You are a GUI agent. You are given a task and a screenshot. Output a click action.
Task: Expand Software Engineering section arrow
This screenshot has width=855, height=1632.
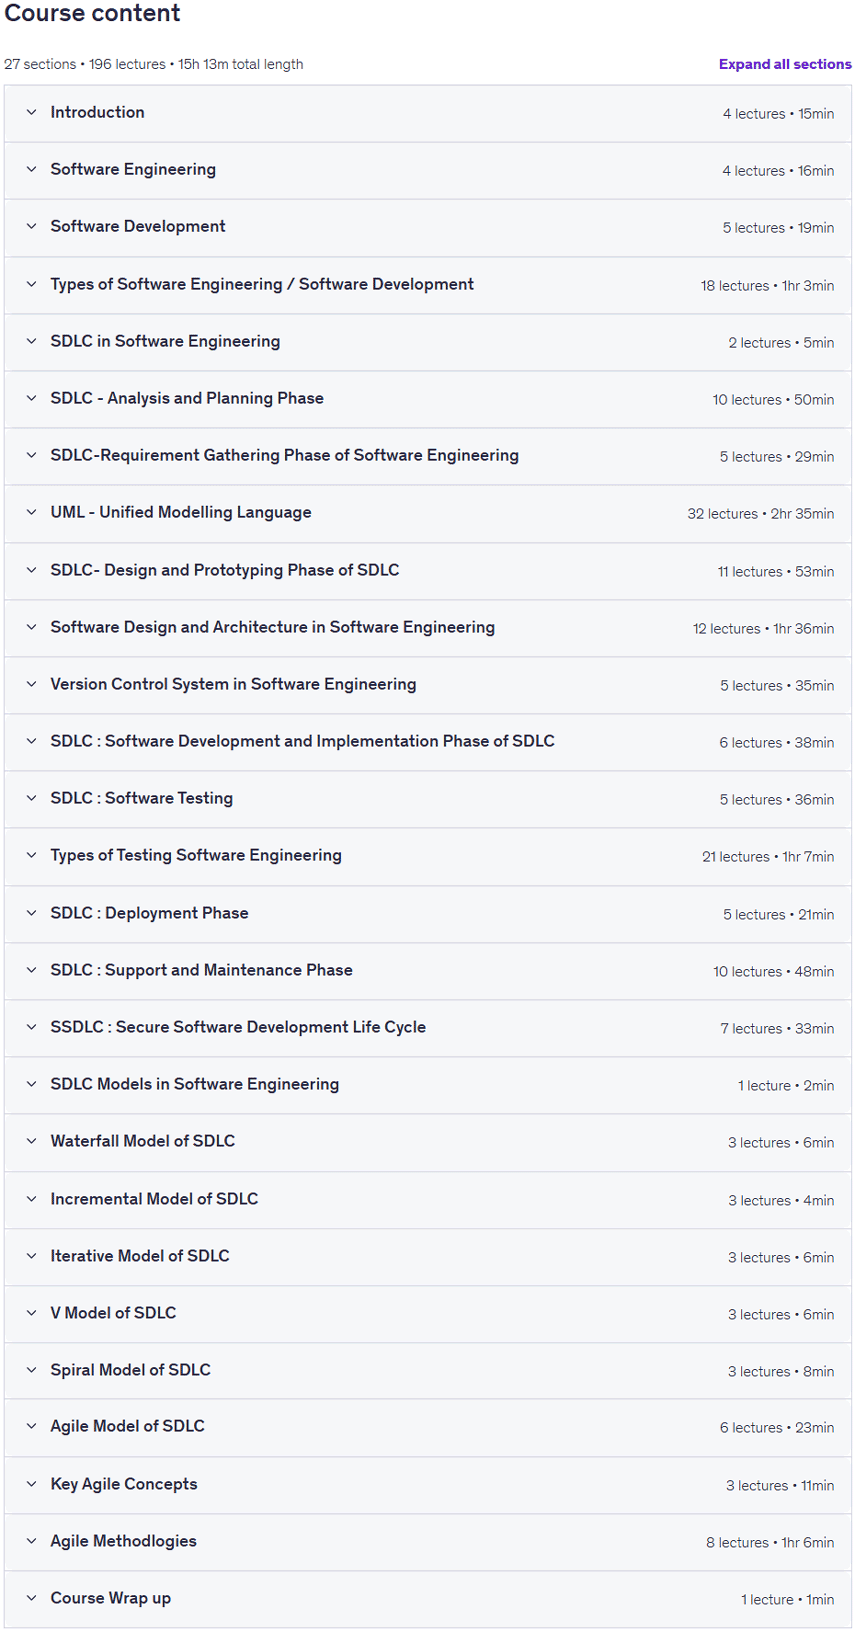tap(31, 170)
